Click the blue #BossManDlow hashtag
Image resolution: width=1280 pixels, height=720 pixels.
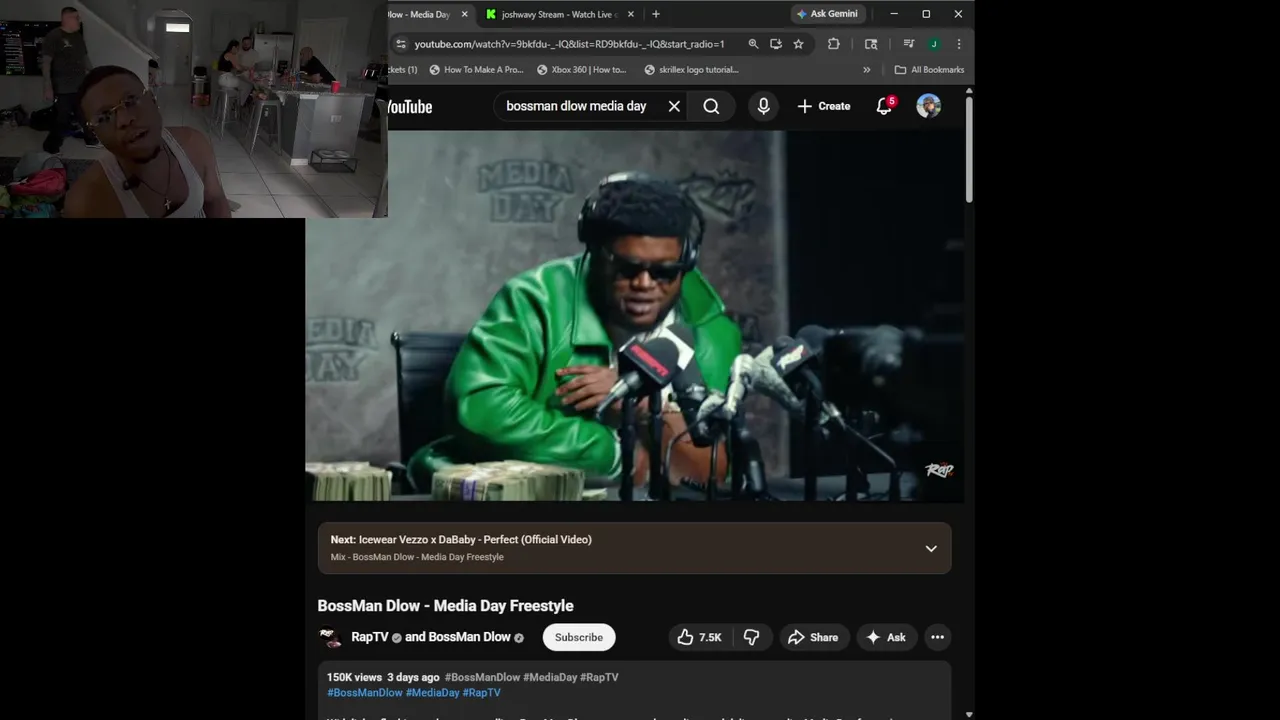tap(365, 692)
